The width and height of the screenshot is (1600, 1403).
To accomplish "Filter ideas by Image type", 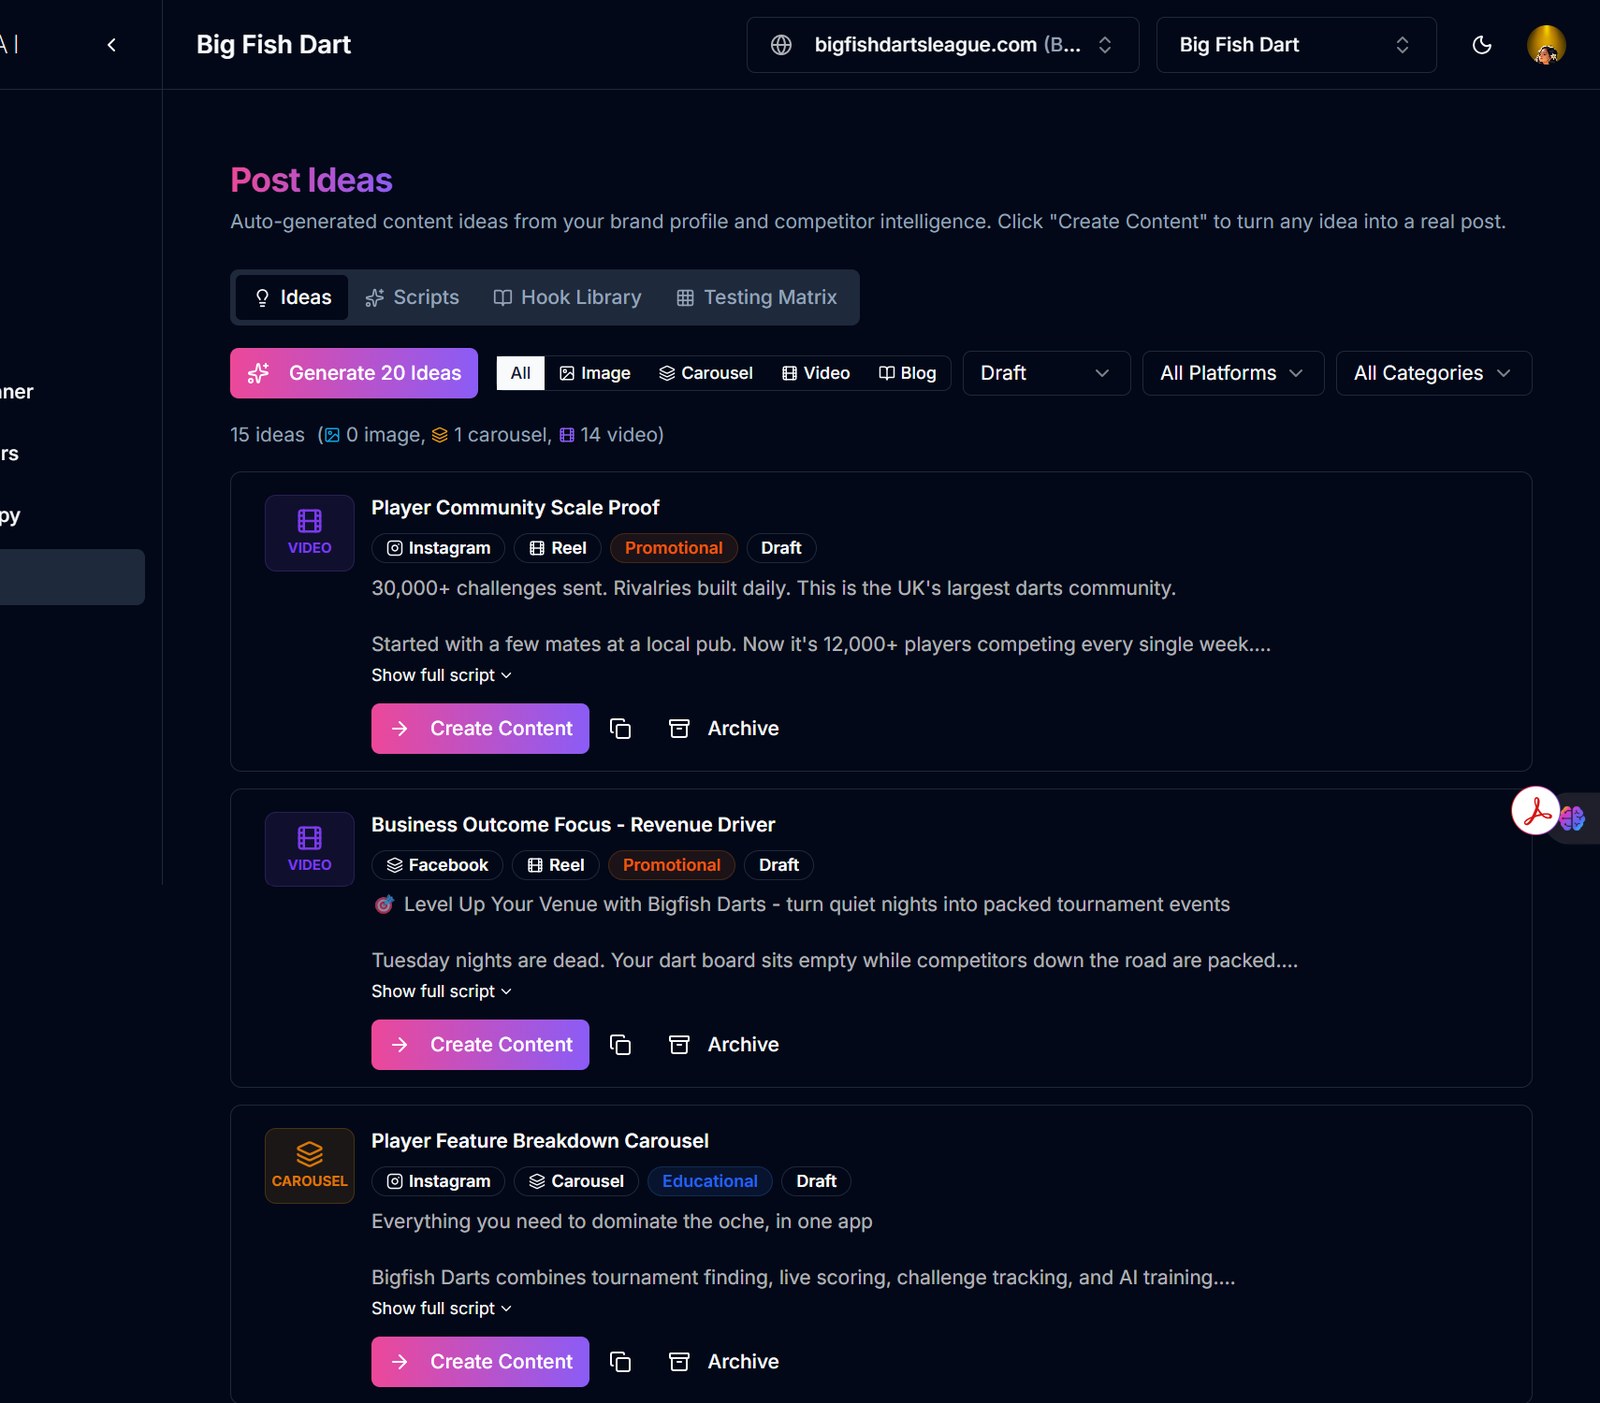I will [595, 373].
